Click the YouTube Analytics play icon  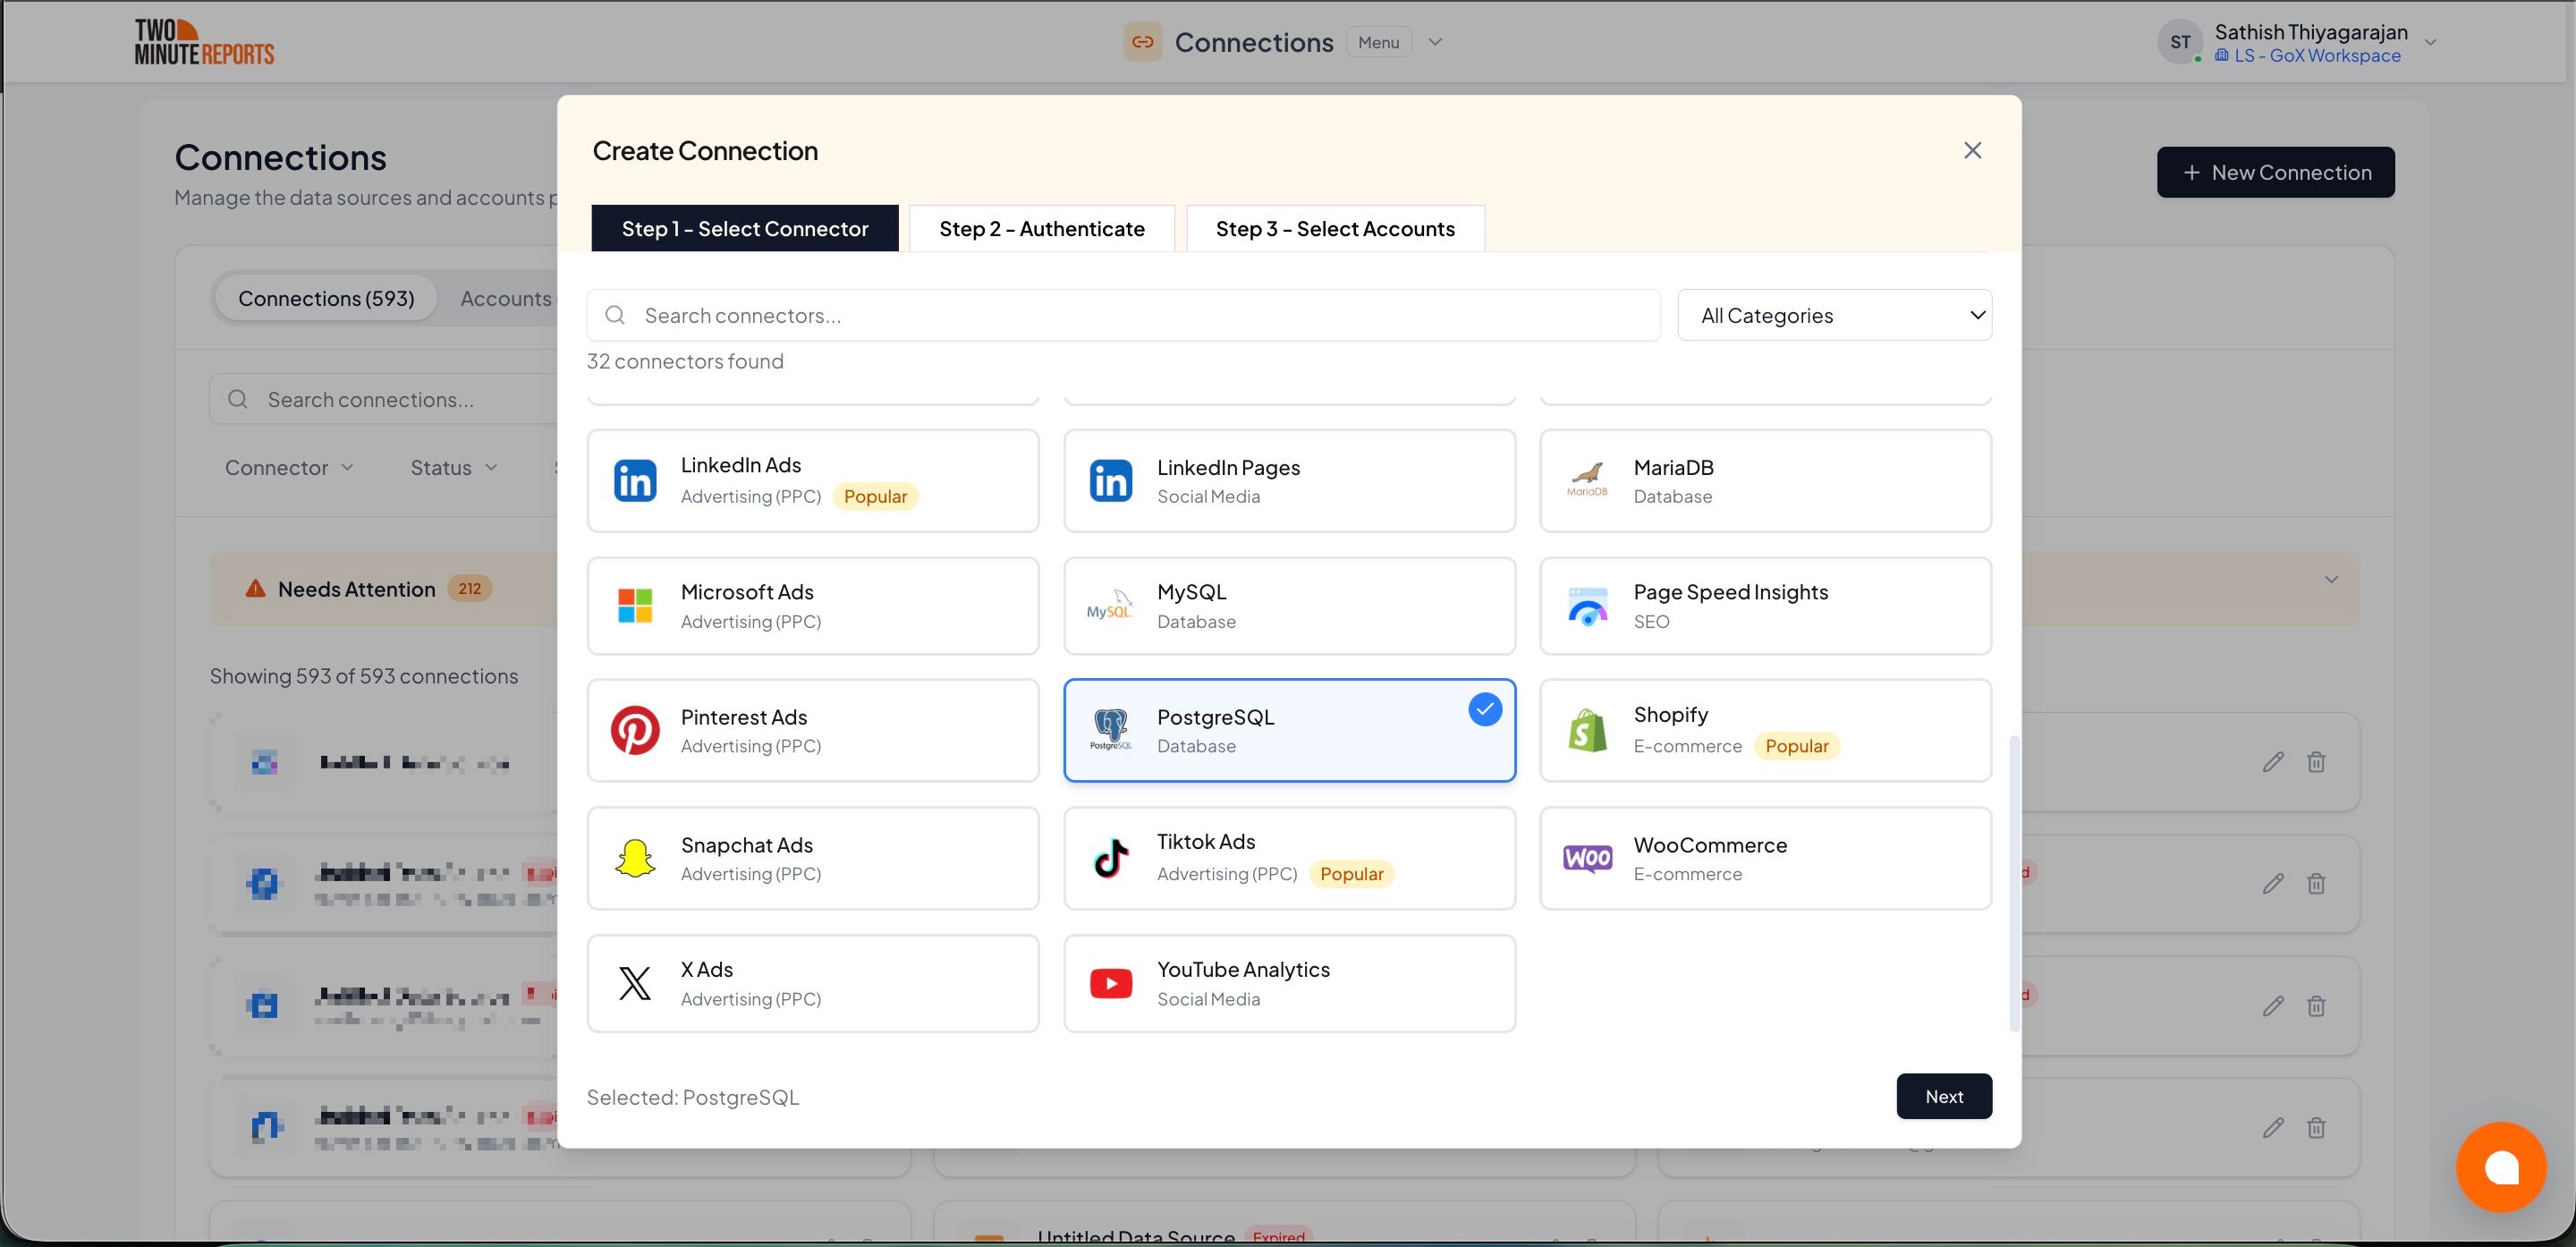(1111, 983)
